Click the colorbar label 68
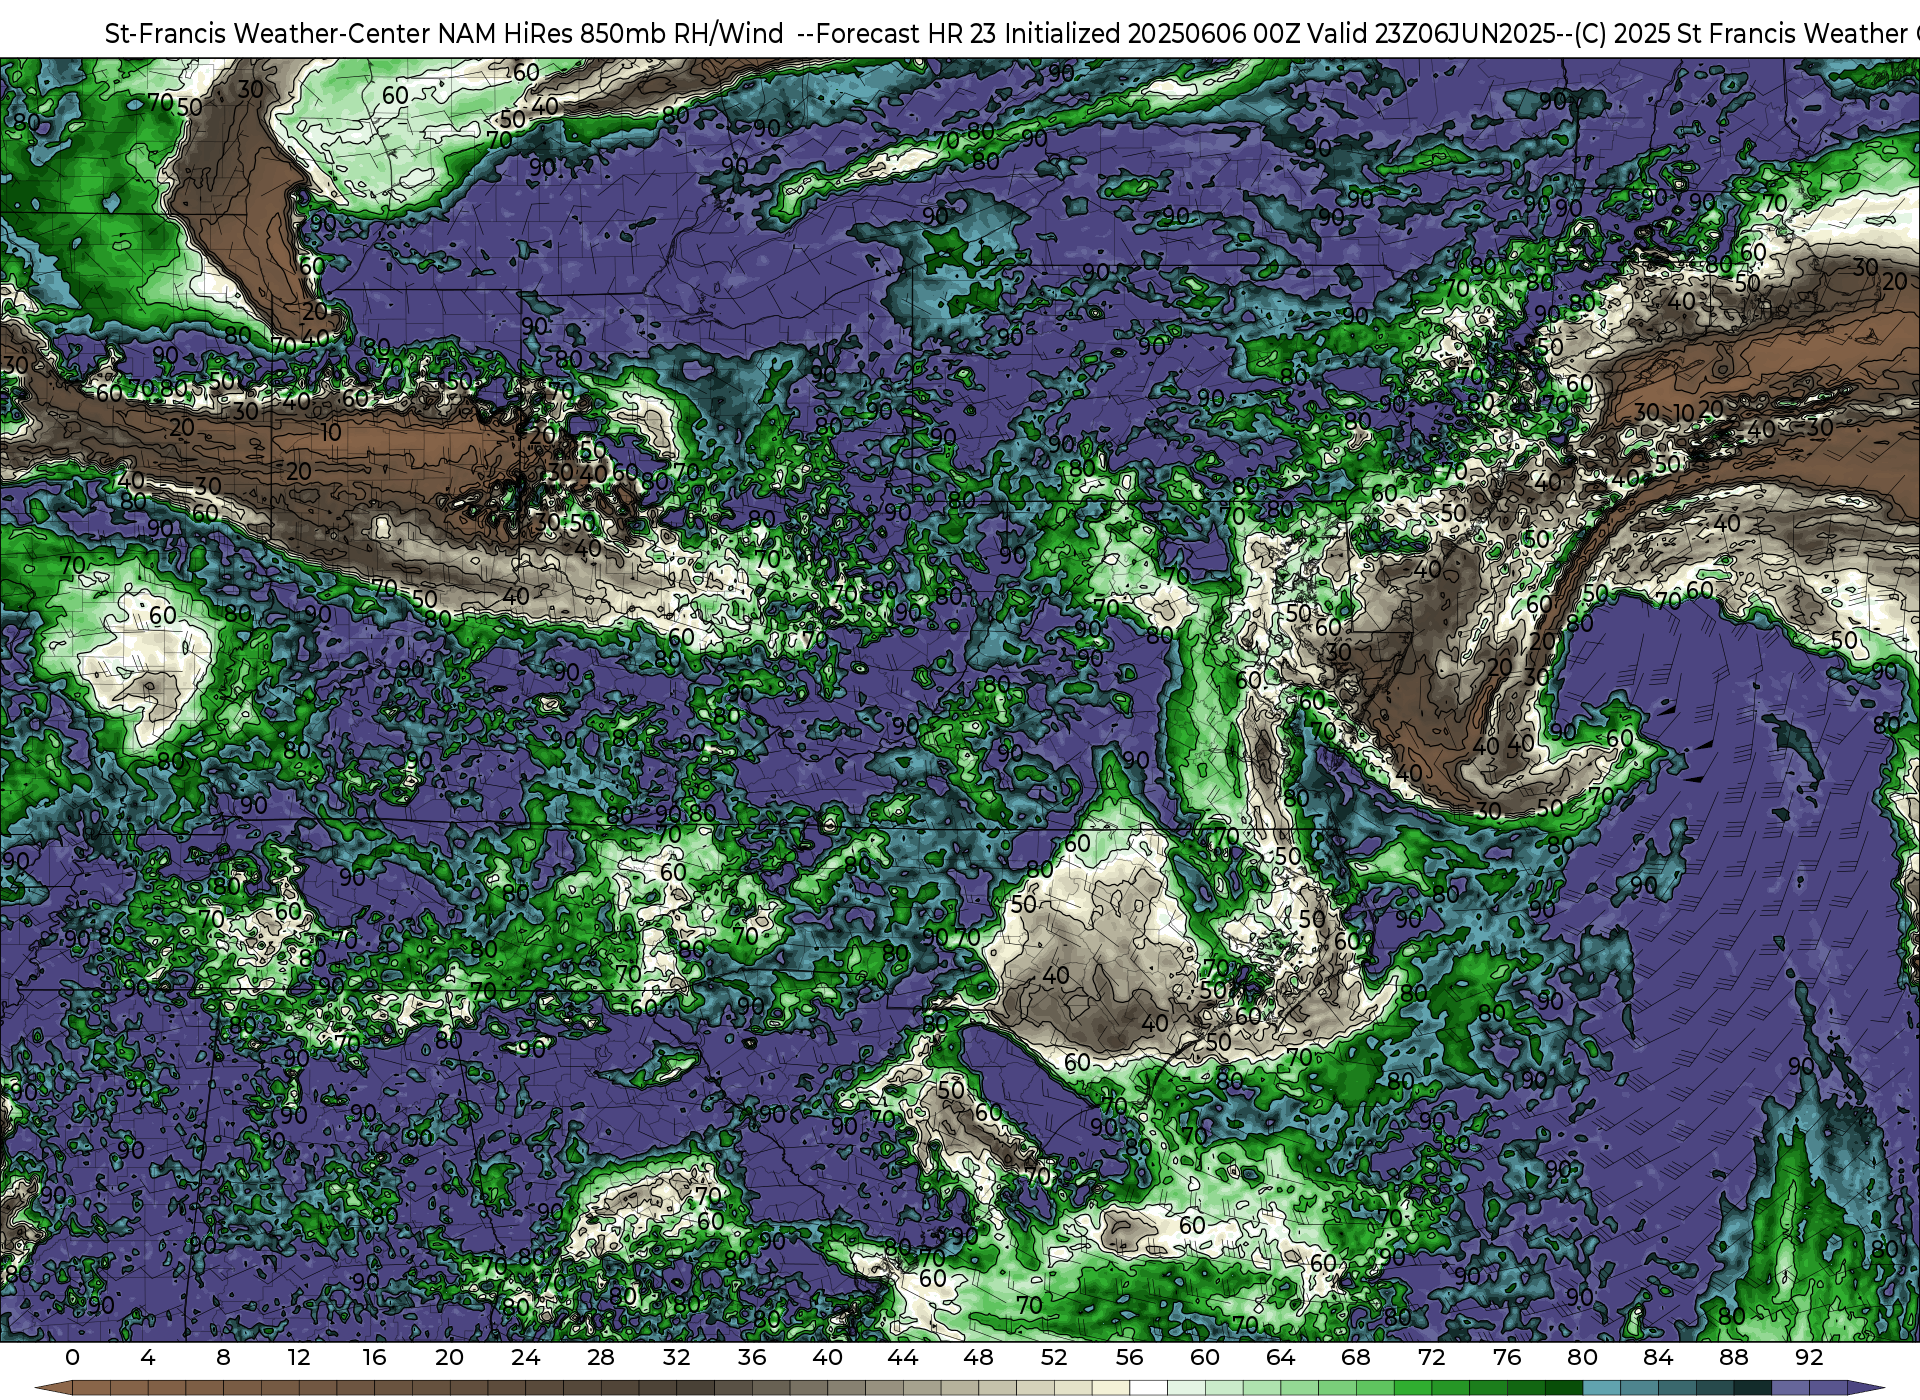This screenshot has width=1920, height=1400. [x=1356, y=1358]
